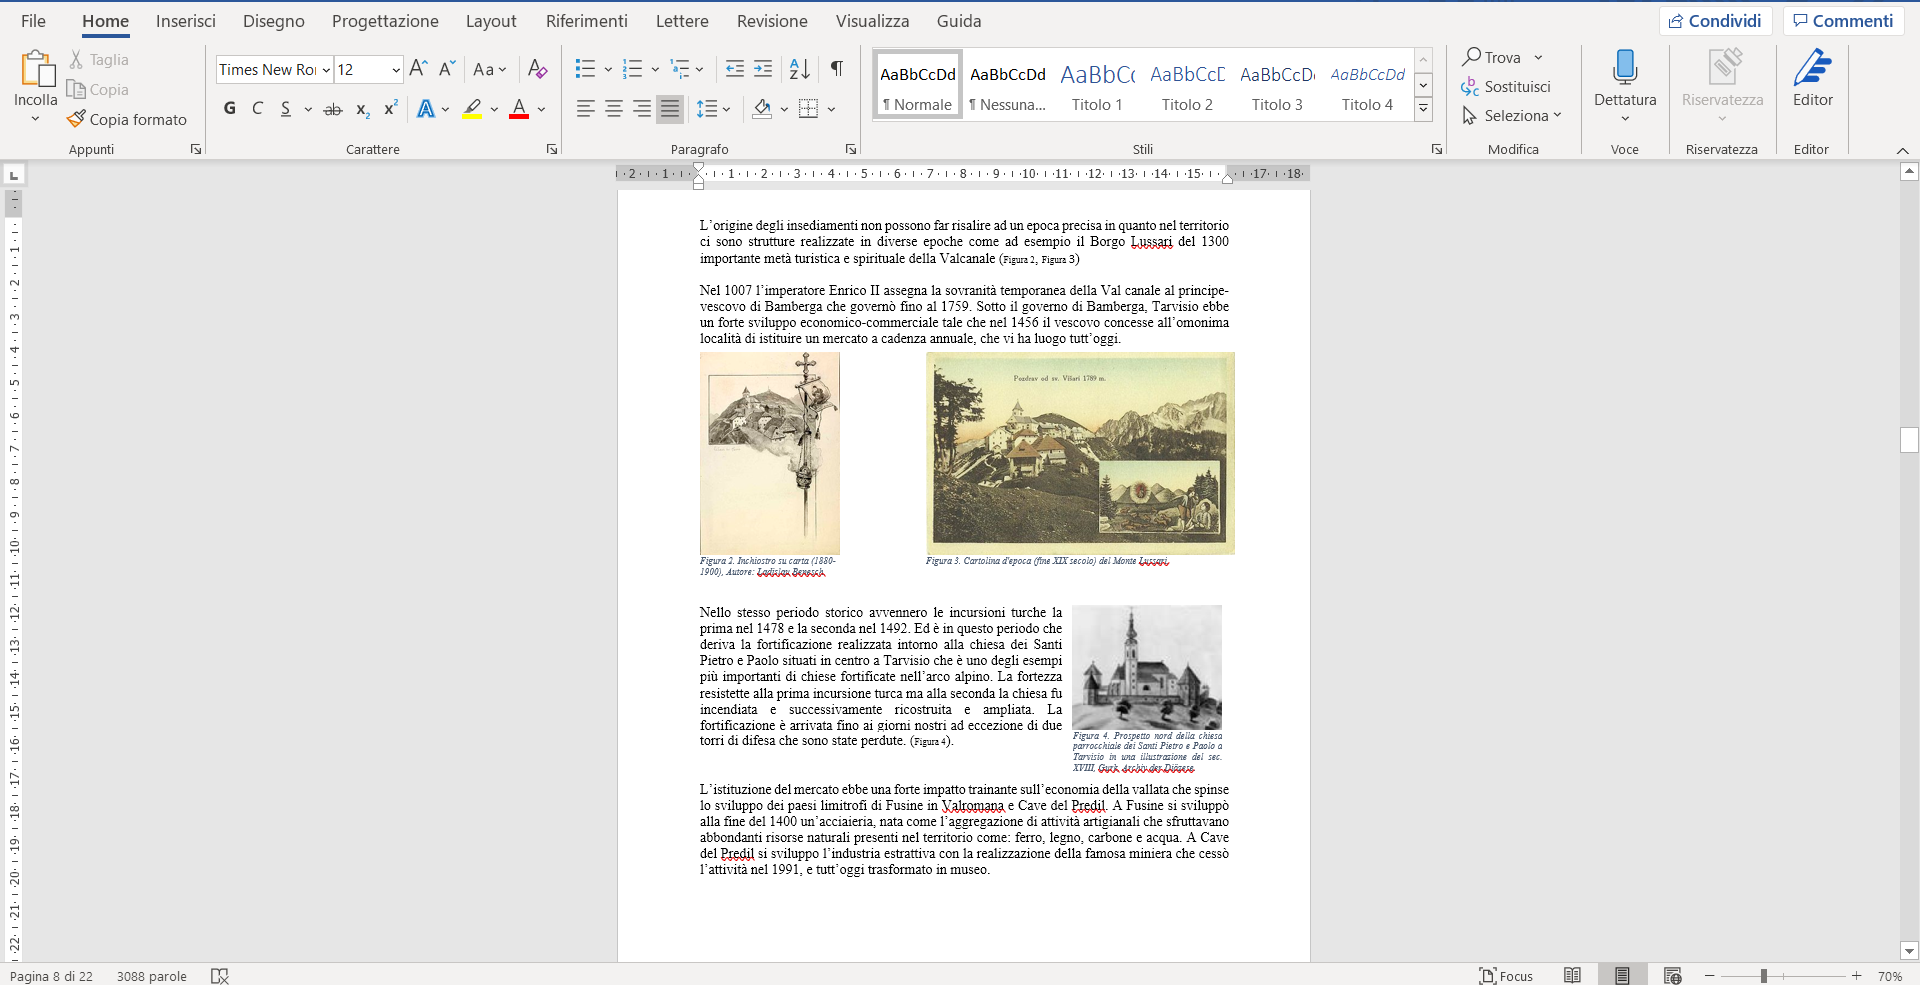This screenshot has height=985, width=1920.
Task: Apply subscript formatting
Action: tap(363, 109)
